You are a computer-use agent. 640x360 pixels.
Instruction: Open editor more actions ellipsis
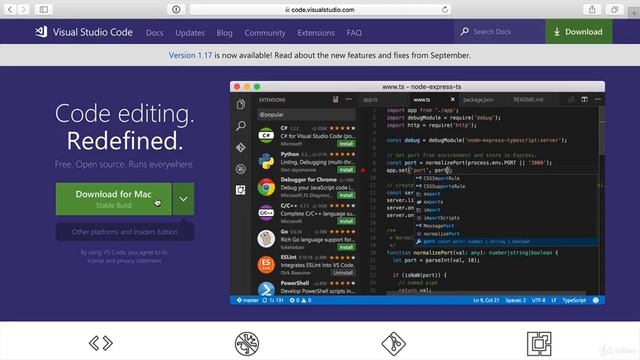[598, 99]
